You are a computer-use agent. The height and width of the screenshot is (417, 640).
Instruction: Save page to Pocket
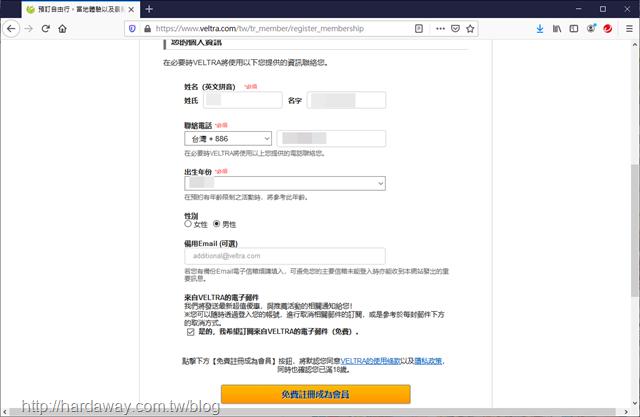pos(456,29)
